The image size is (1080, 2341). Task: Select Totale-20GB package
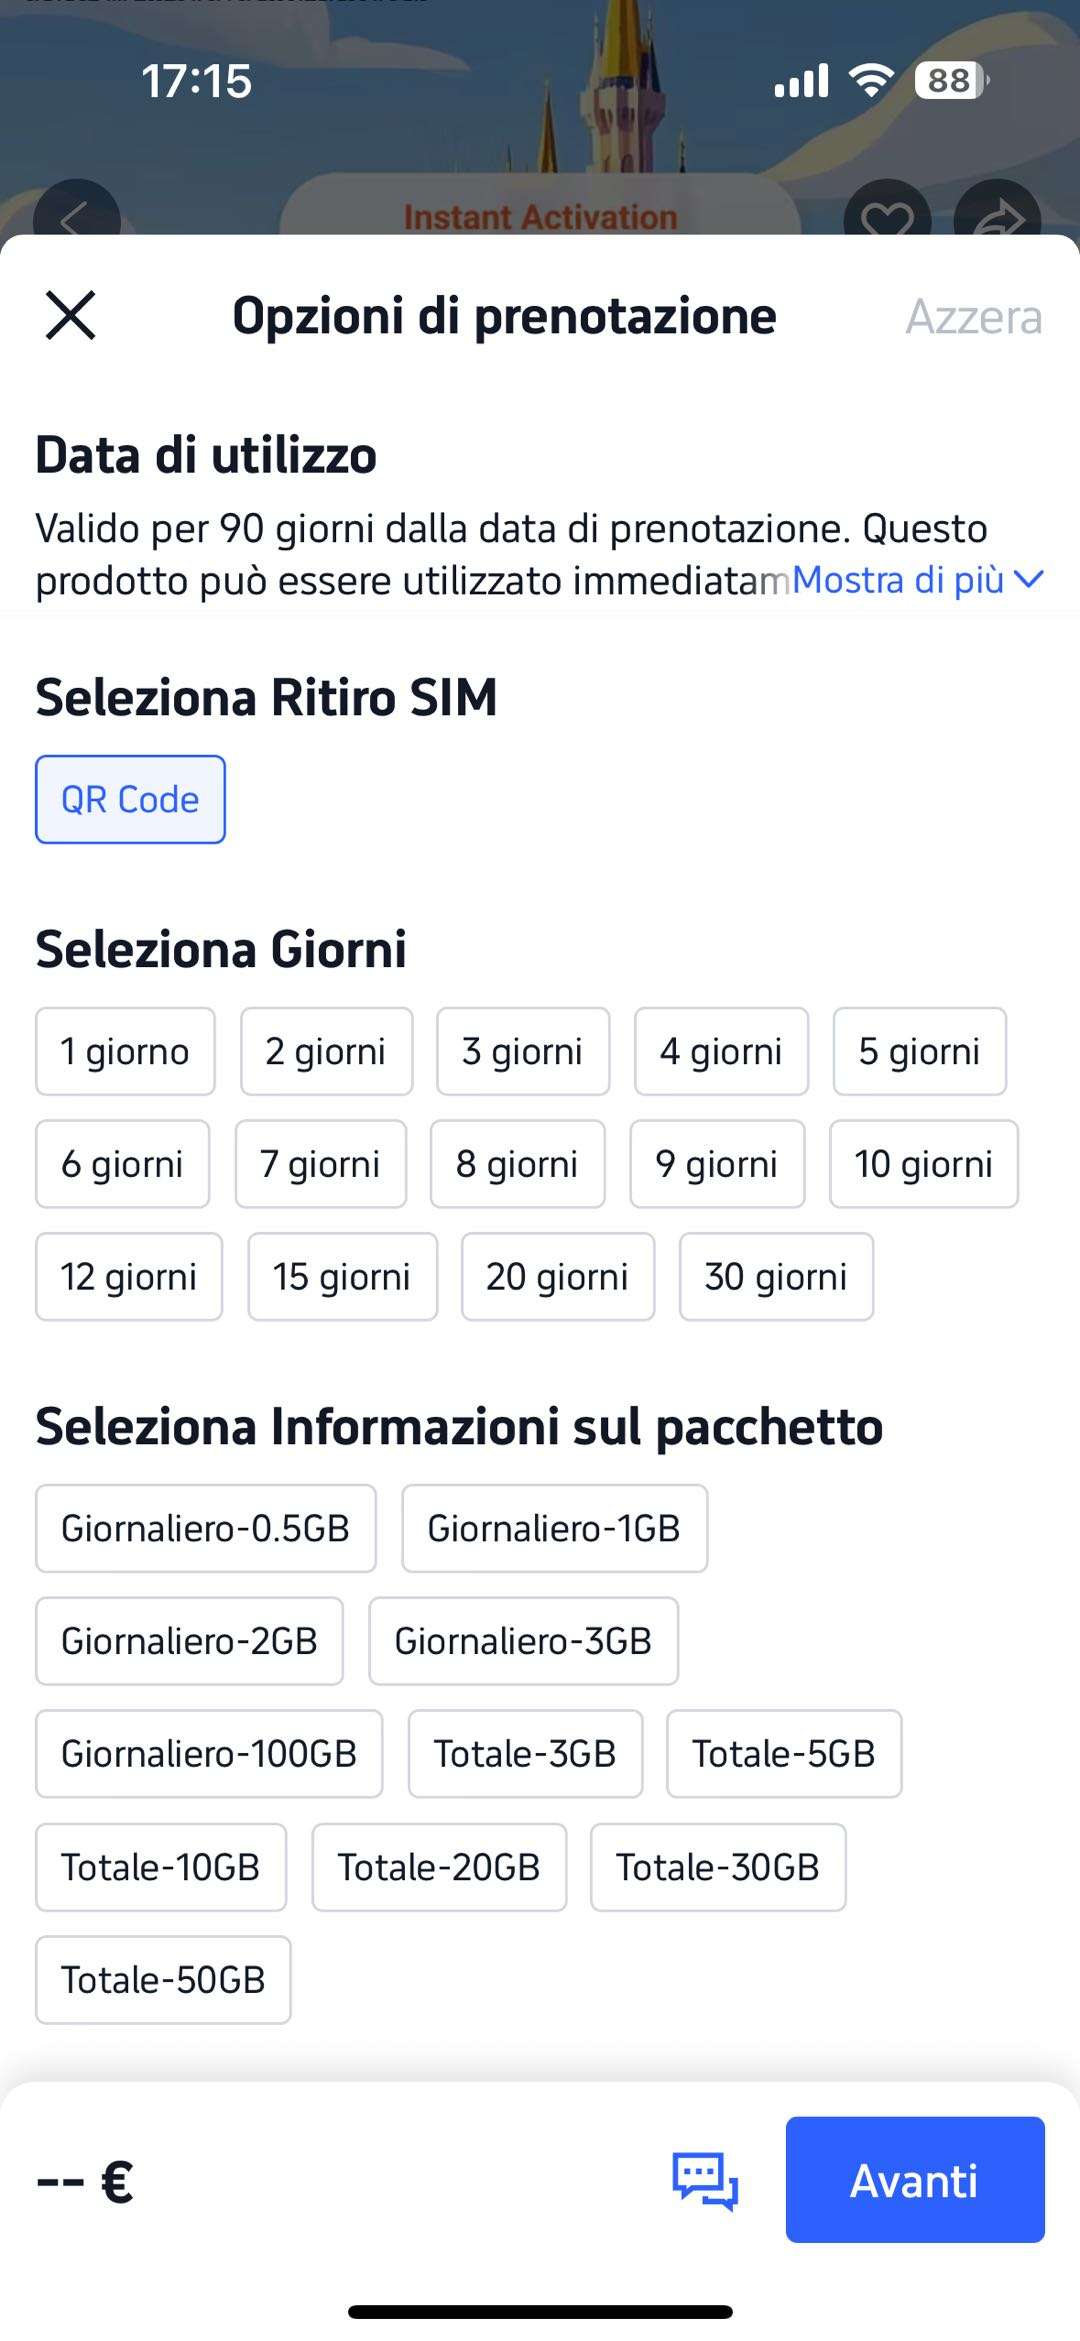pyautogui.click(x=439, y=1867)
